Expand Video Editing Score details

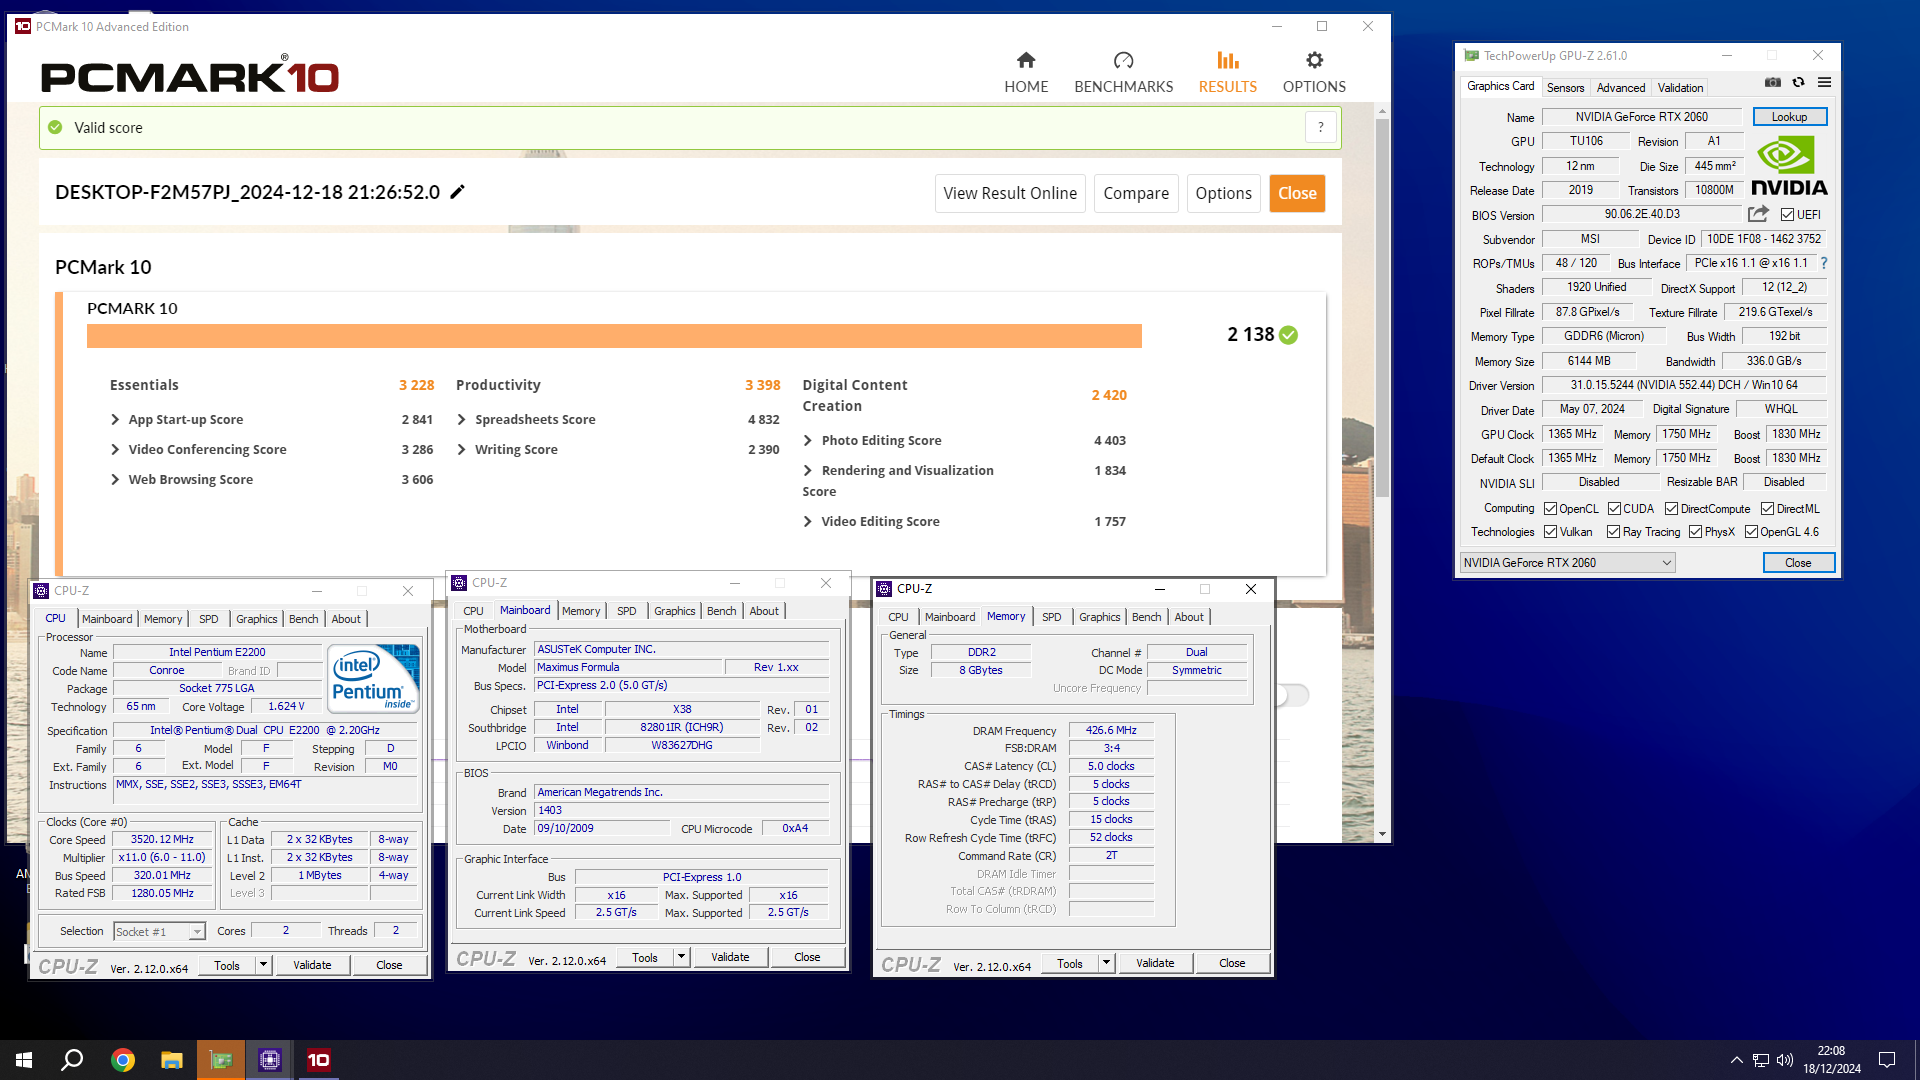tap(808, 522)
